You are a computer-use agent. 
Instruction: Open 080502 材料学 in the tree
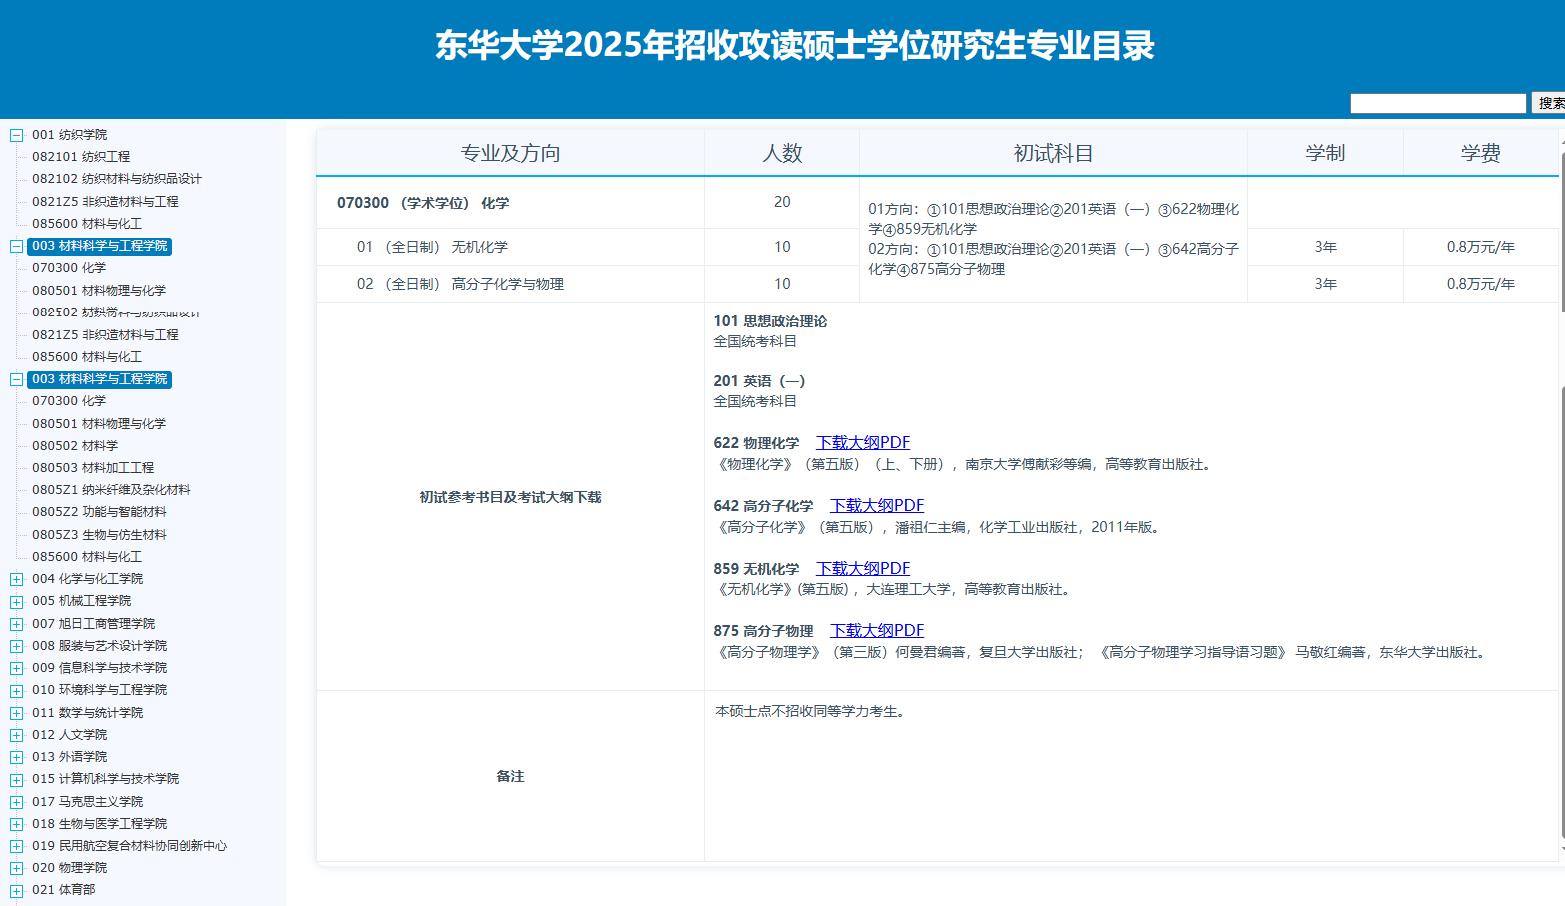pos(75,446)
